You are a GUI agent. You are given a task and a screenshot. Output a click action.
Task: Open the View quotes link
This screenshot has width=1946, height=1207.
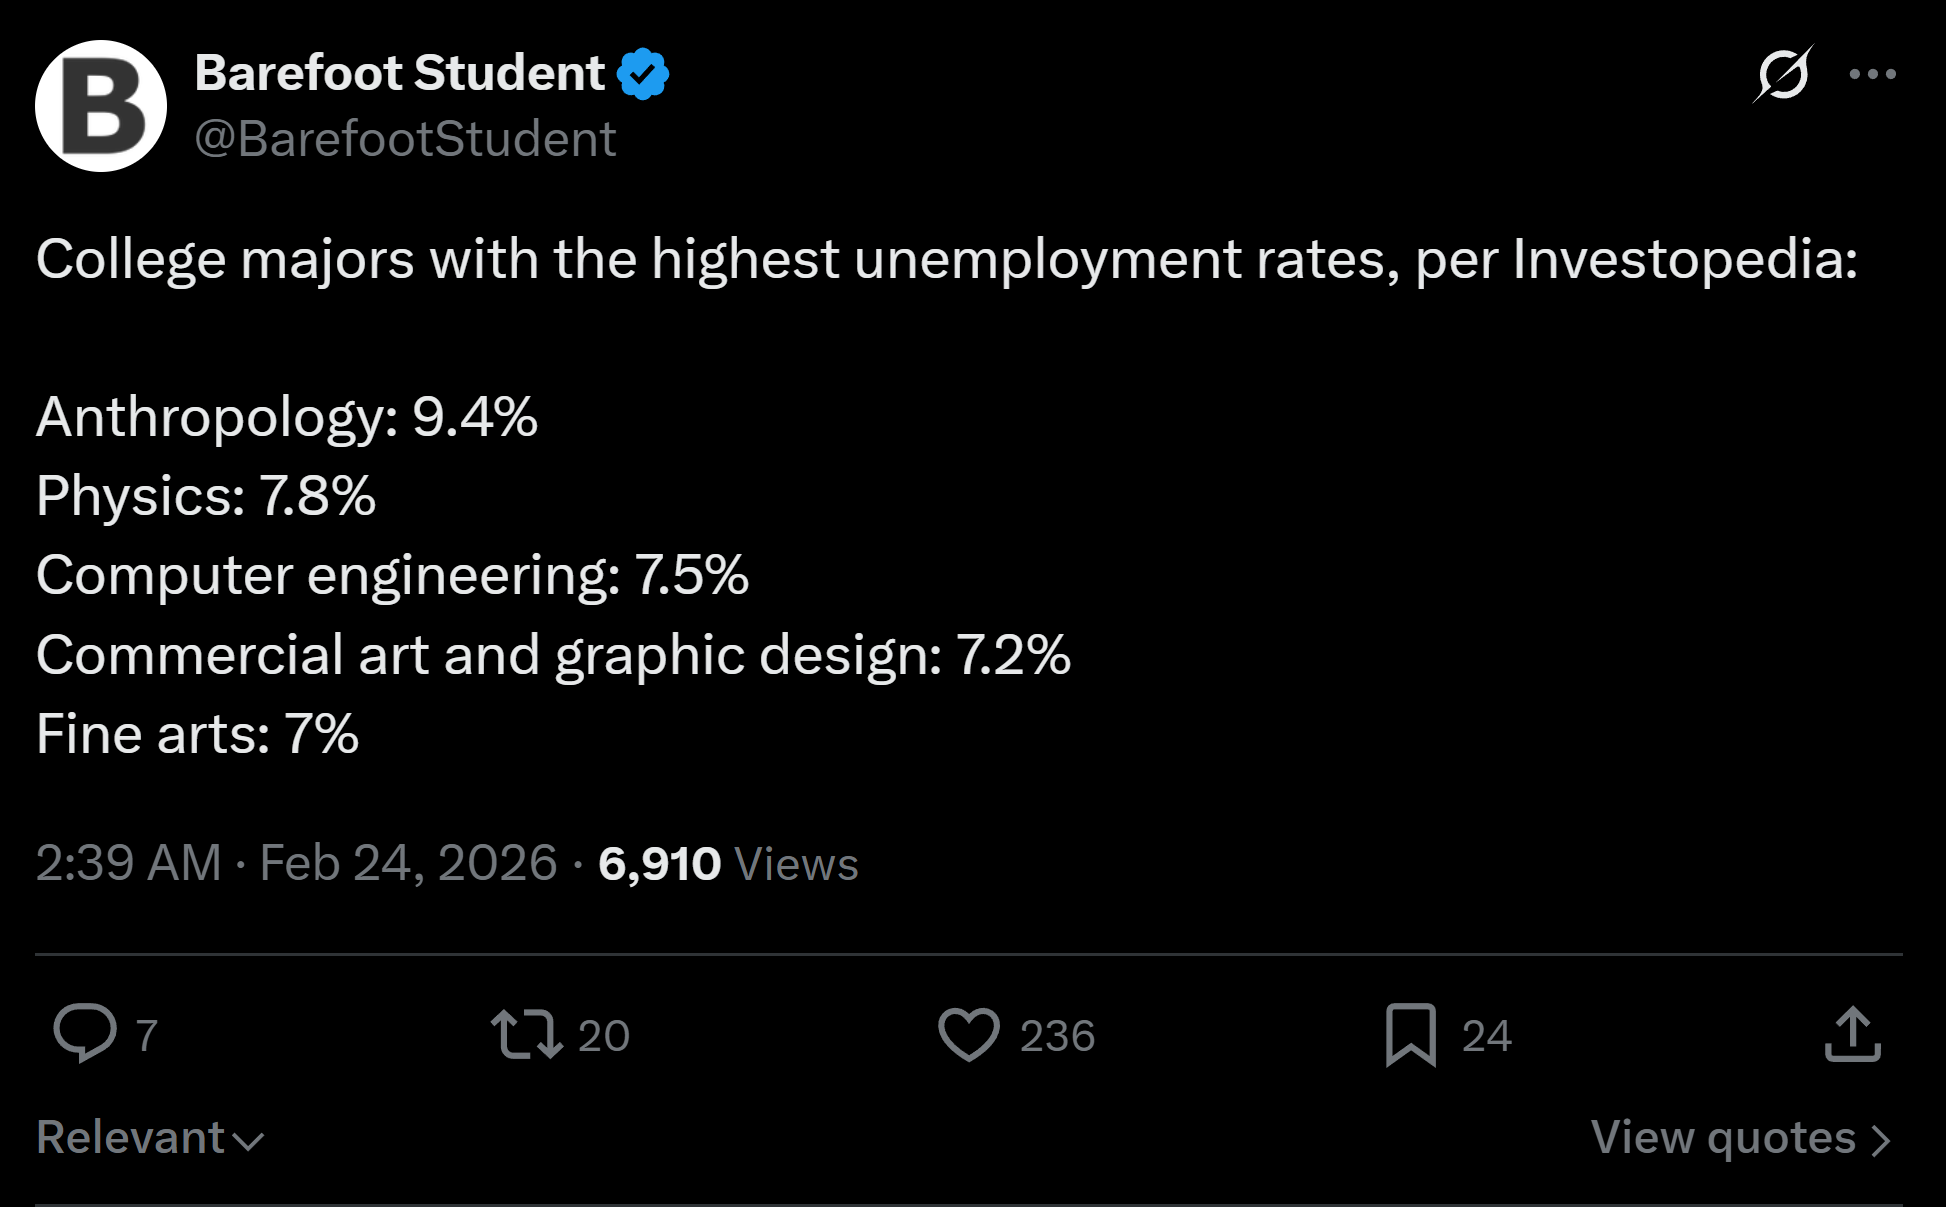(x=1740, y=1138)
